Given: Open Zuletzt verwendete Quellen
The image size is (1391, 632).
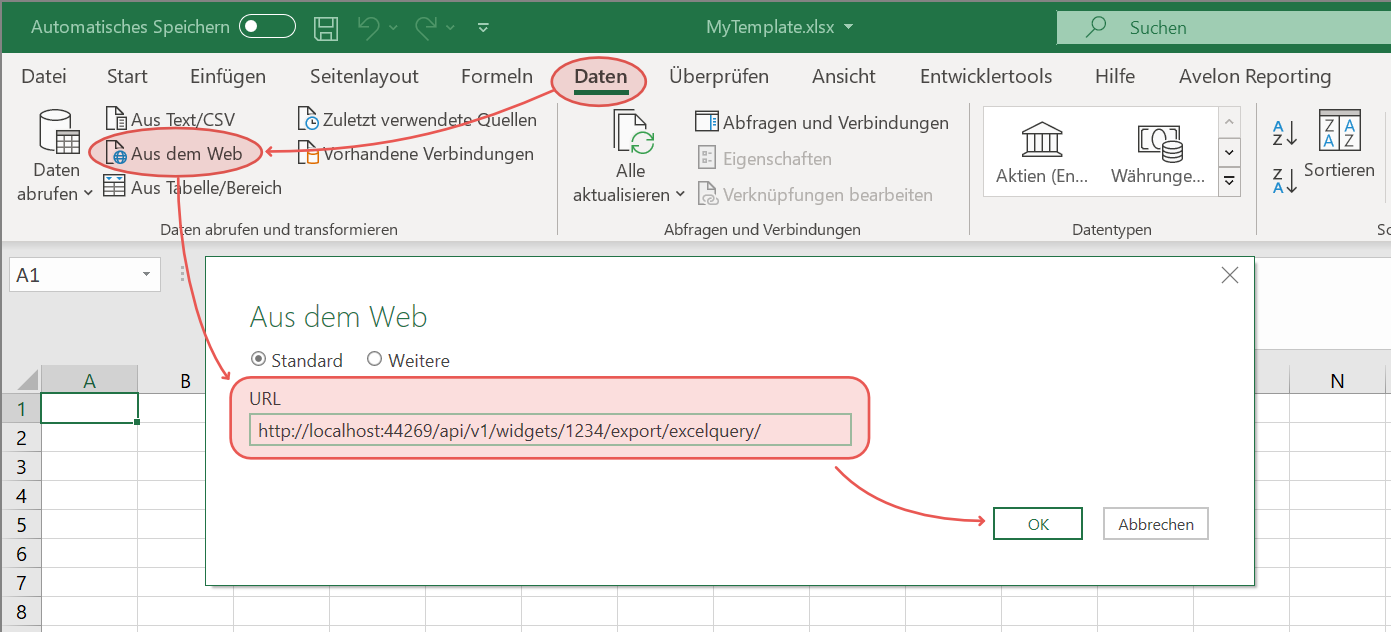Looking at the screenshot, I should click(417, 120).
